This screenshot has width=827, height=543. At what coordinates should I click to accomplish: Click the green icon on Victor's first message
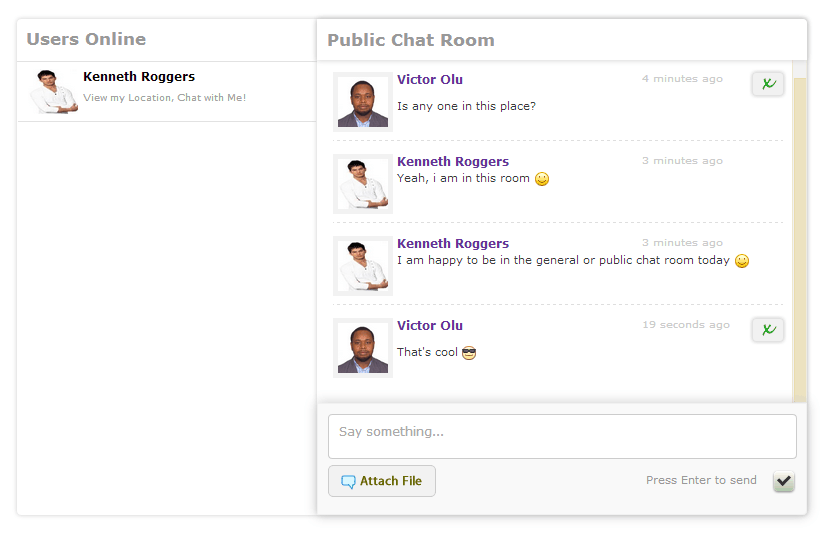pos(768,84)
